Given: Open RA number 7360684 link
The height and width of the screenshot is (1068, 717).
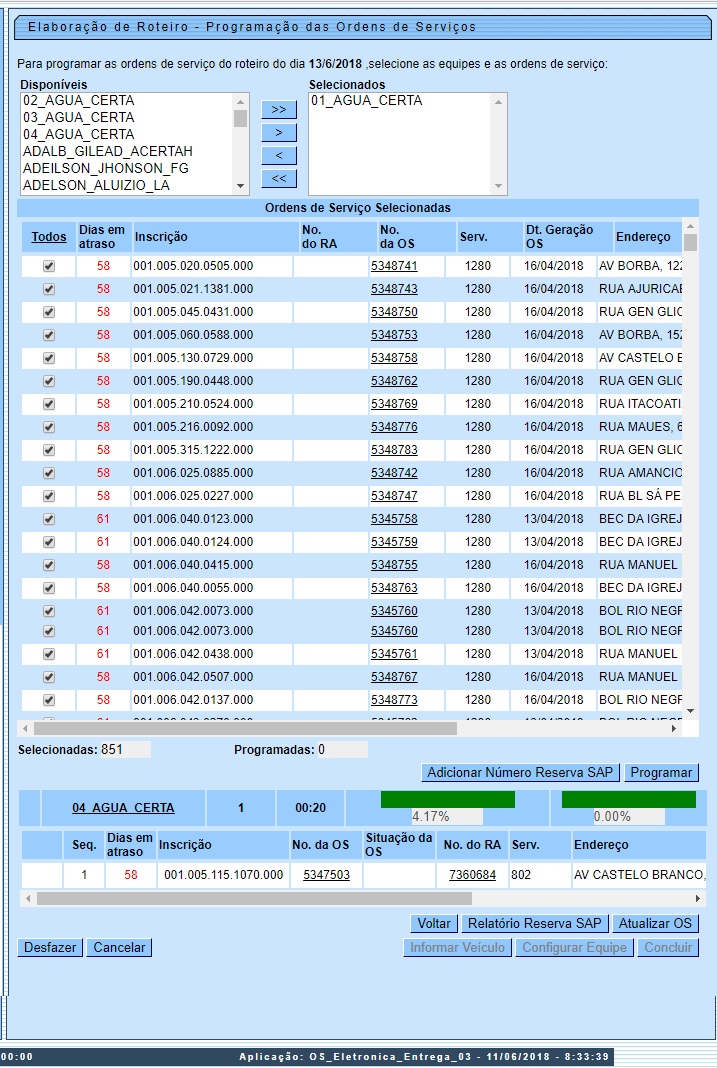Looking at the screenshot, I should coord(472,875).
